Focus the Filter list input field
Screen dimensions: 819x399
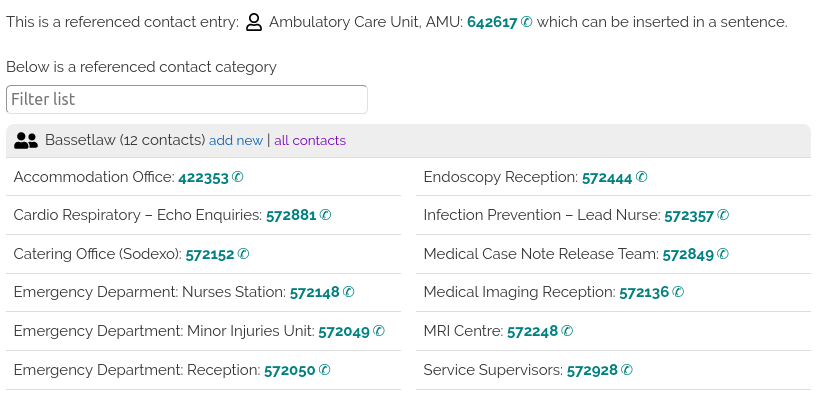point(187,99)
